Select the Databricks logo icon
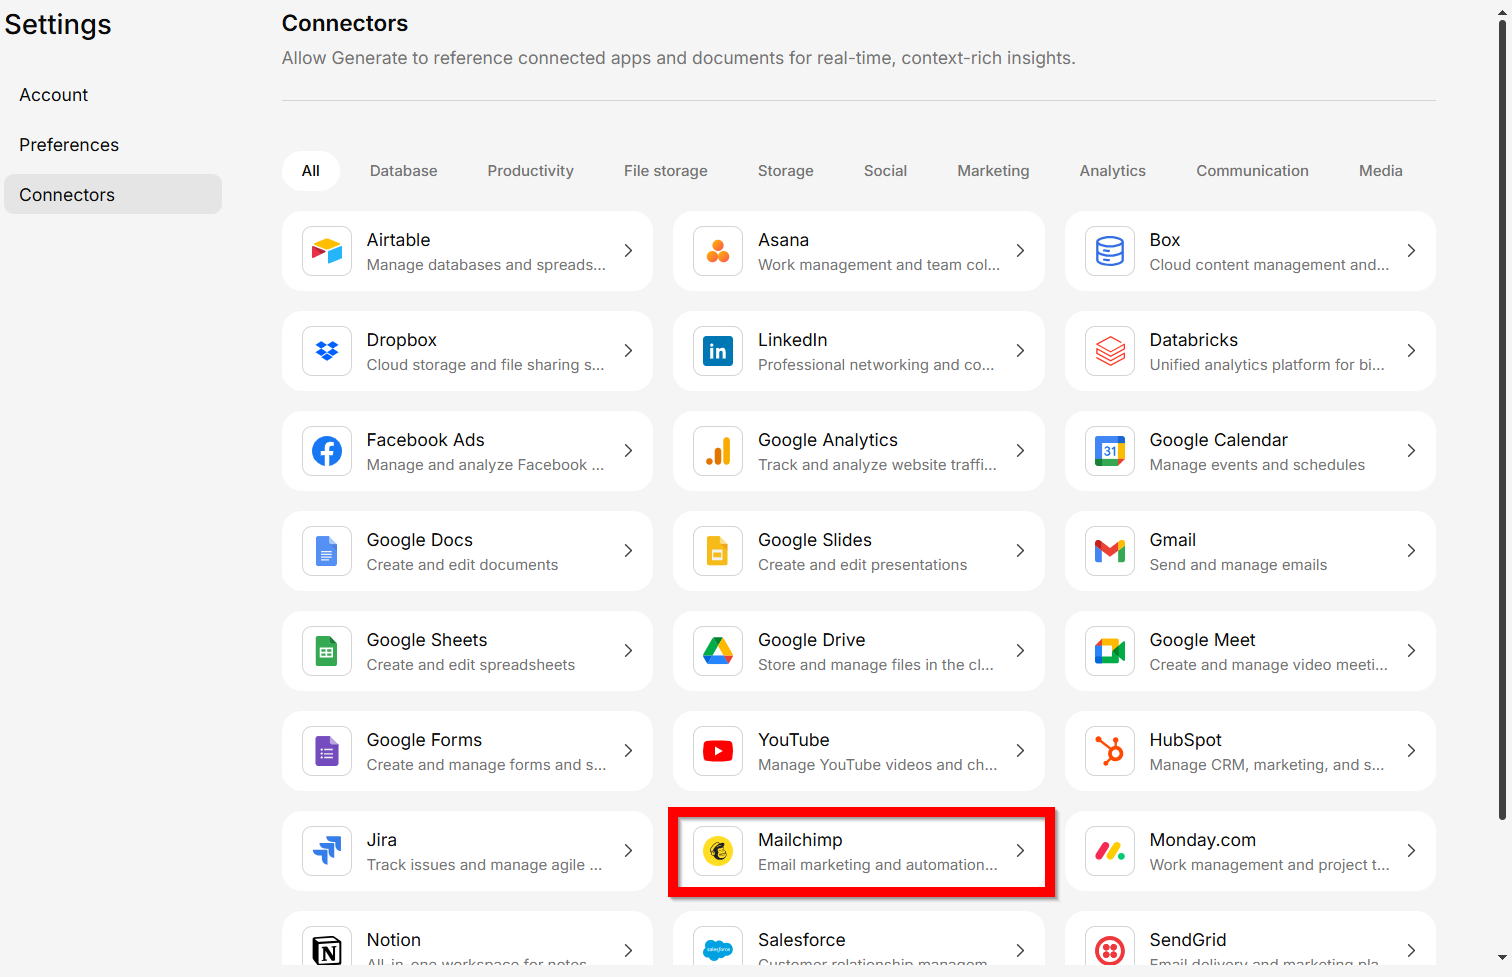1512x977 pixels. (x=1110, y=351)
